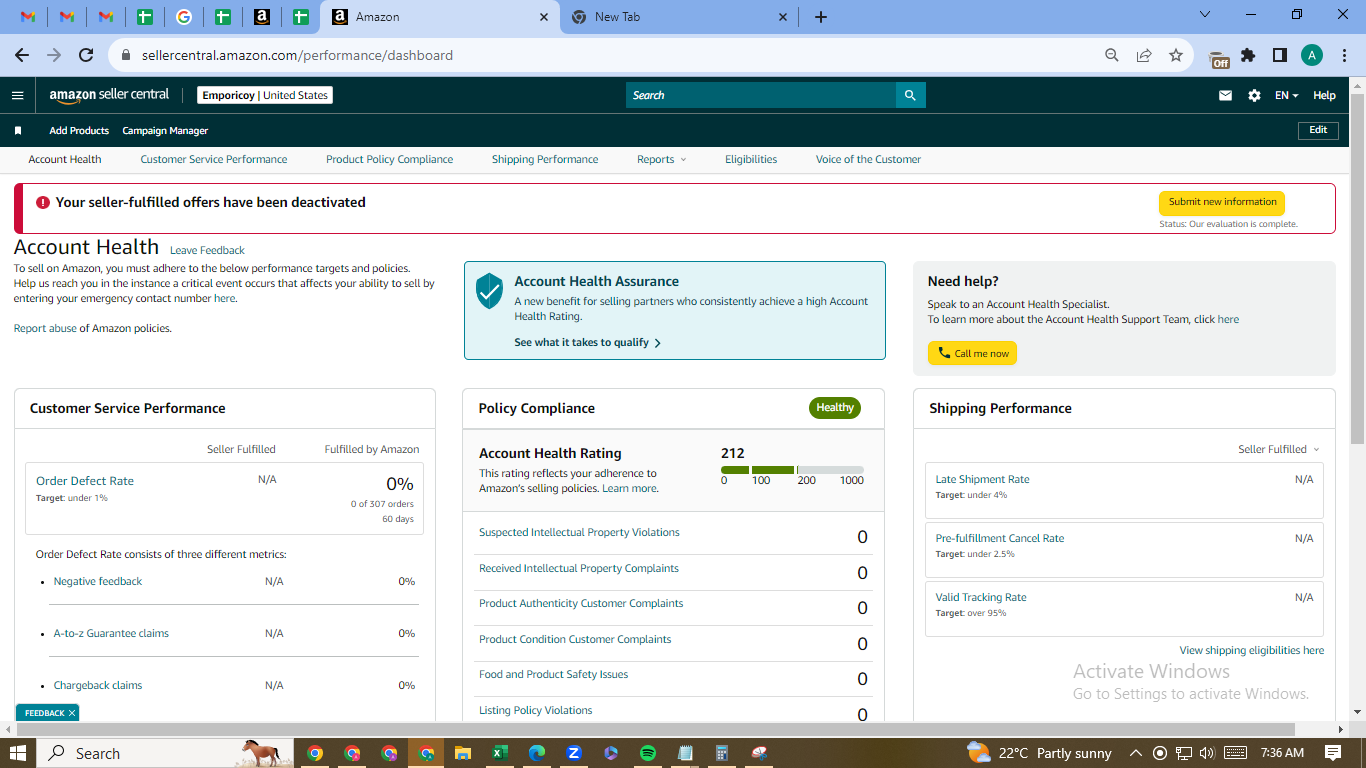Viewport: 1366px width, 768px height.
Task: Reload the page with the refresh icon
Action: coord(86,55)
